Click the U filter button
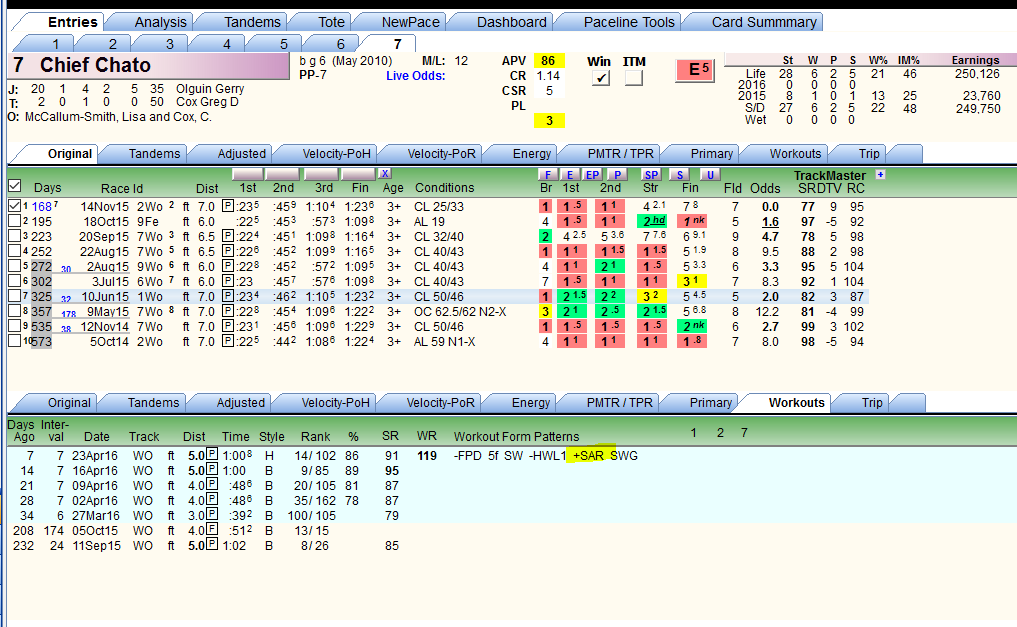The width and height of the screenshot is (1017, 627). click(710, 174)
